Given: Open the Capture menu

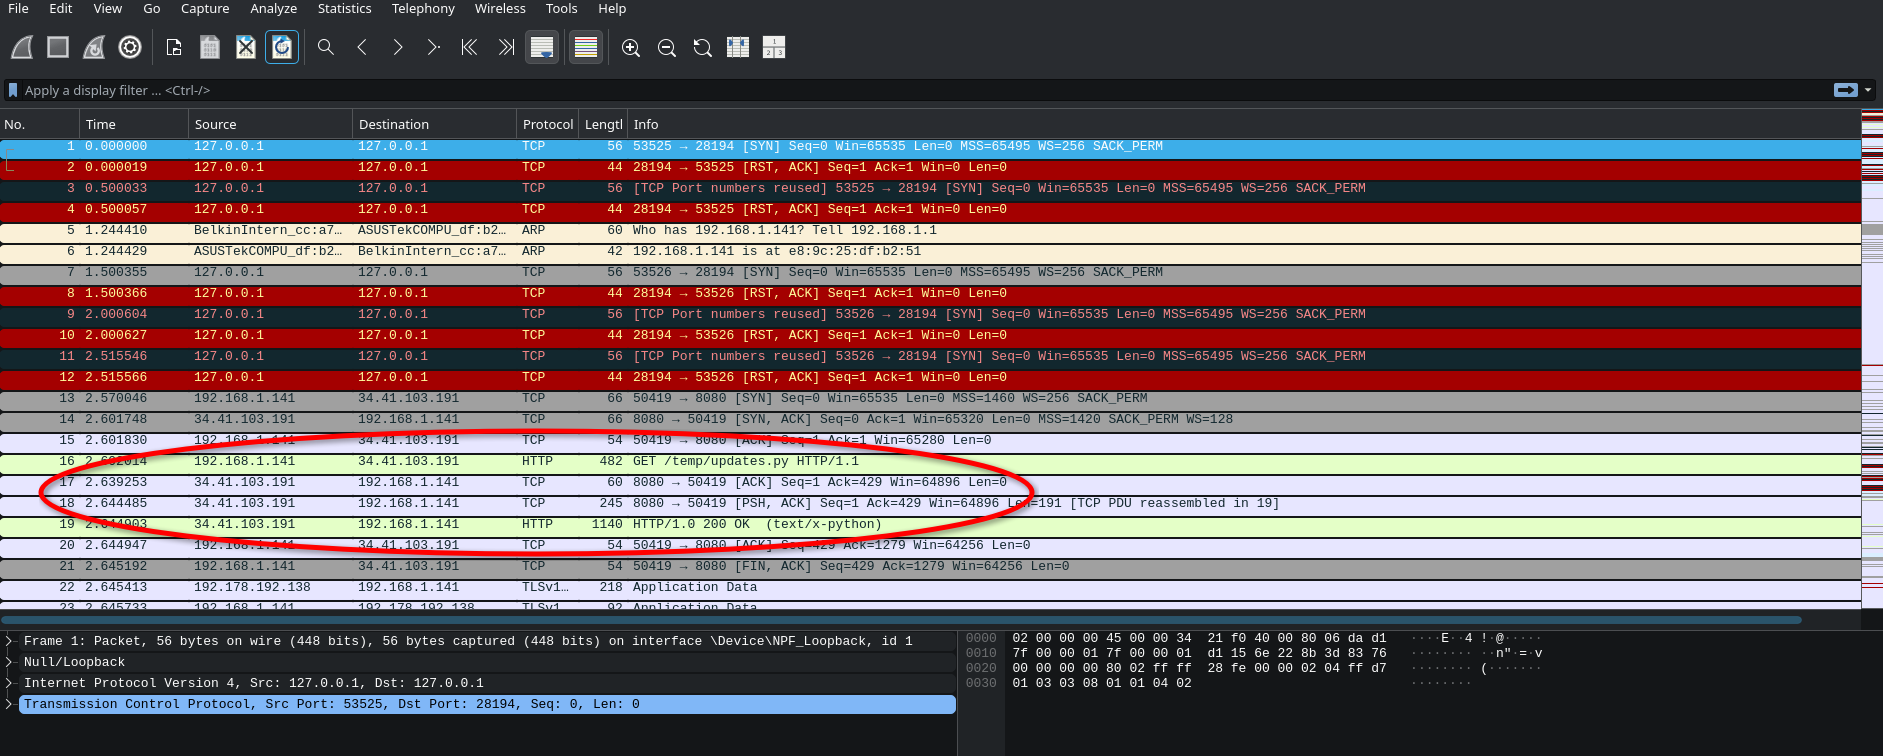Looking at the screenshot, I should (205, 8).
